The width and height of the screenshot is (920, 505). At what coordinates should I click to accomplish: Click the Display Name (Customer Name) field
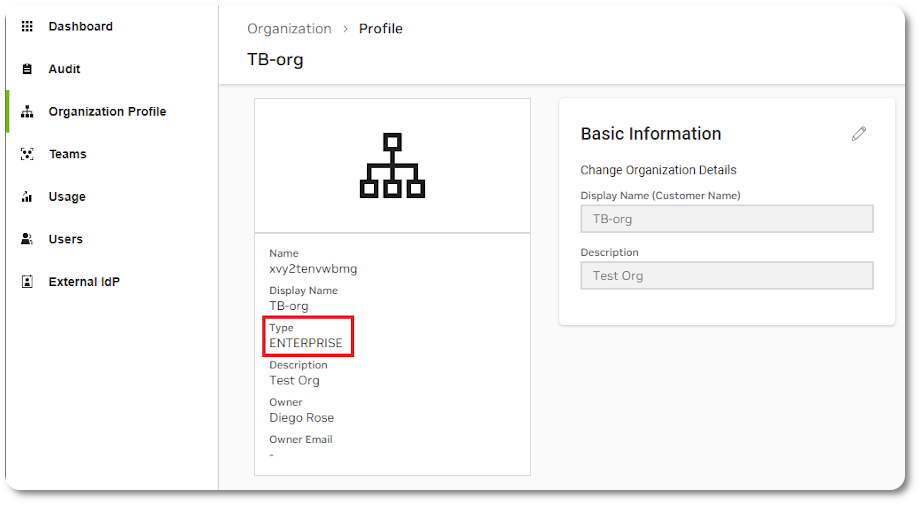tap(726, 219)
